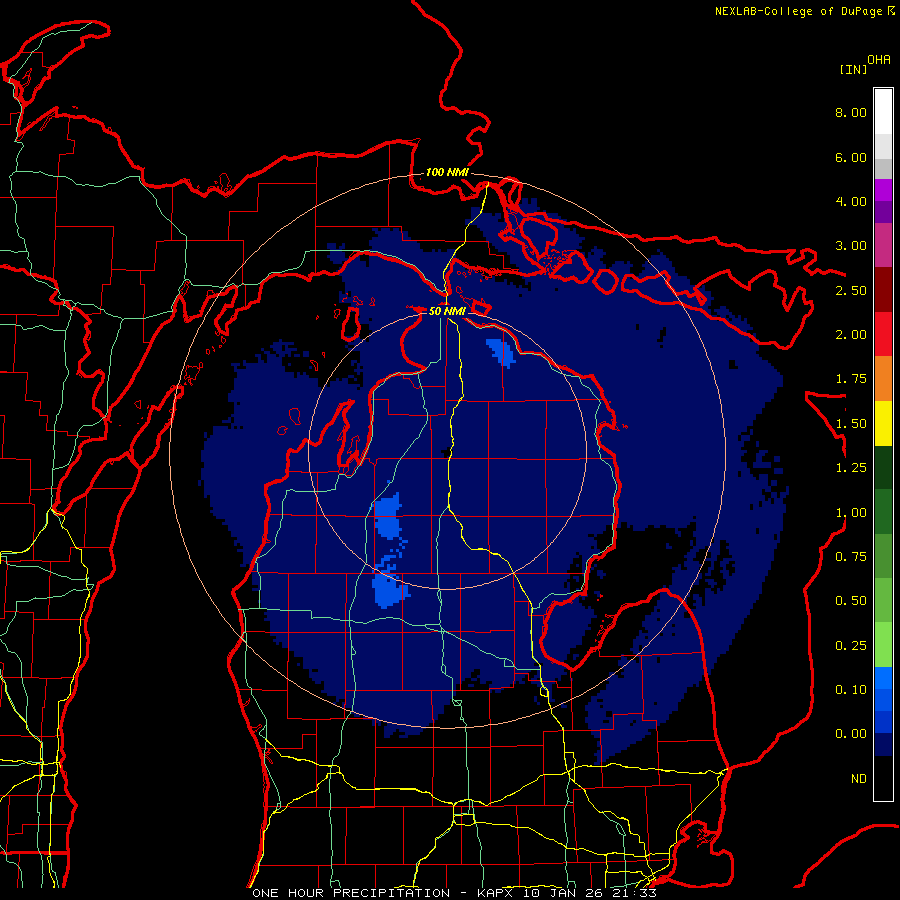Click the 8.00 legend value
This screenshot has width=900, height=900.
click(x=851, y=112)
